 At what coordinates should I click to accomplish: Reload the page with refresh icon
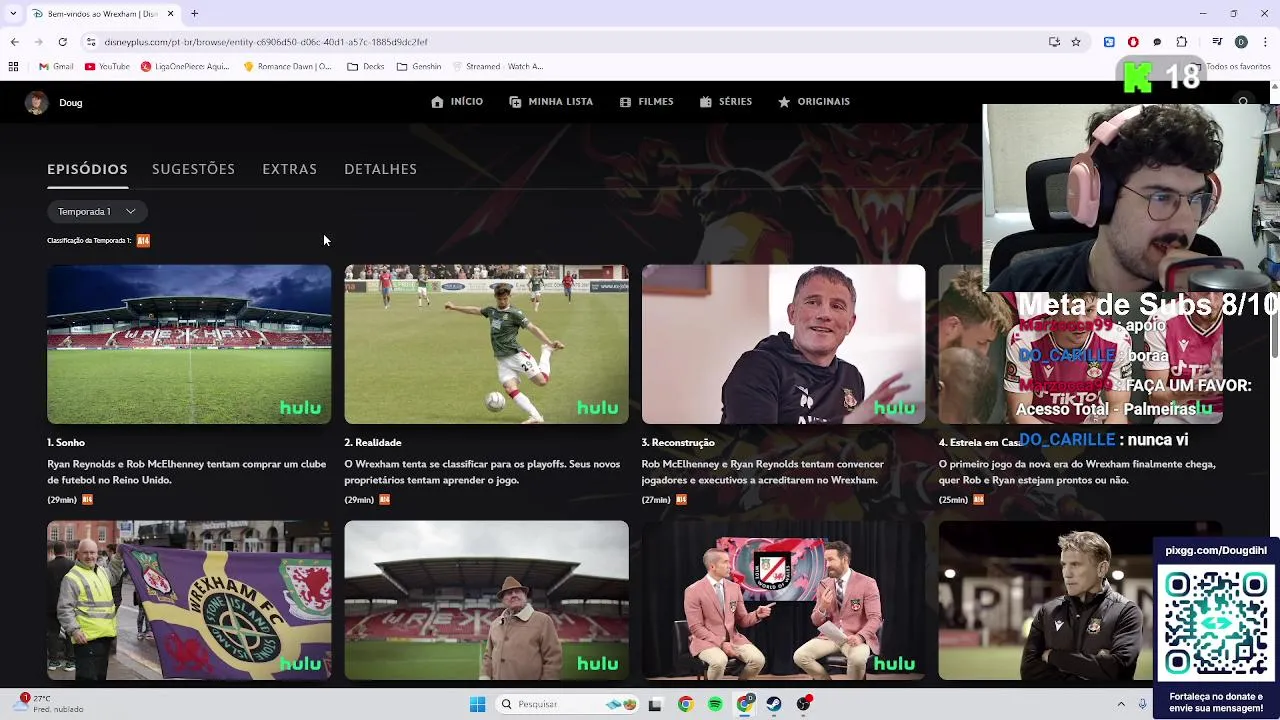pos(62,42)
